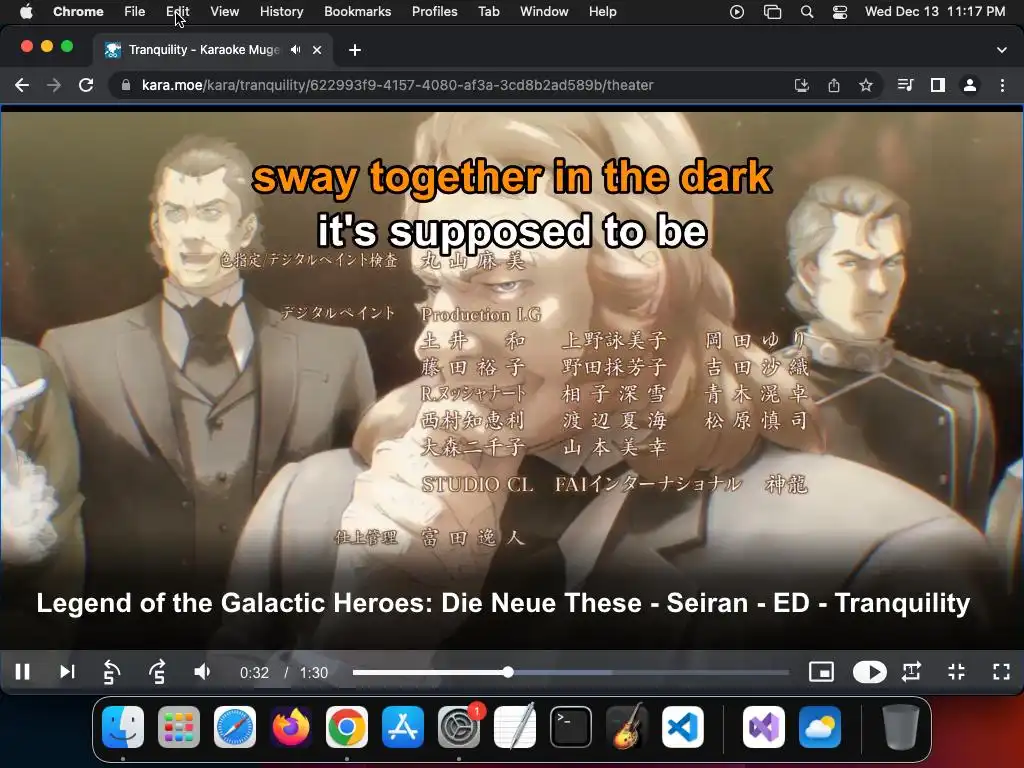Click the menu bar play status icon

click(x=737, y=11)
